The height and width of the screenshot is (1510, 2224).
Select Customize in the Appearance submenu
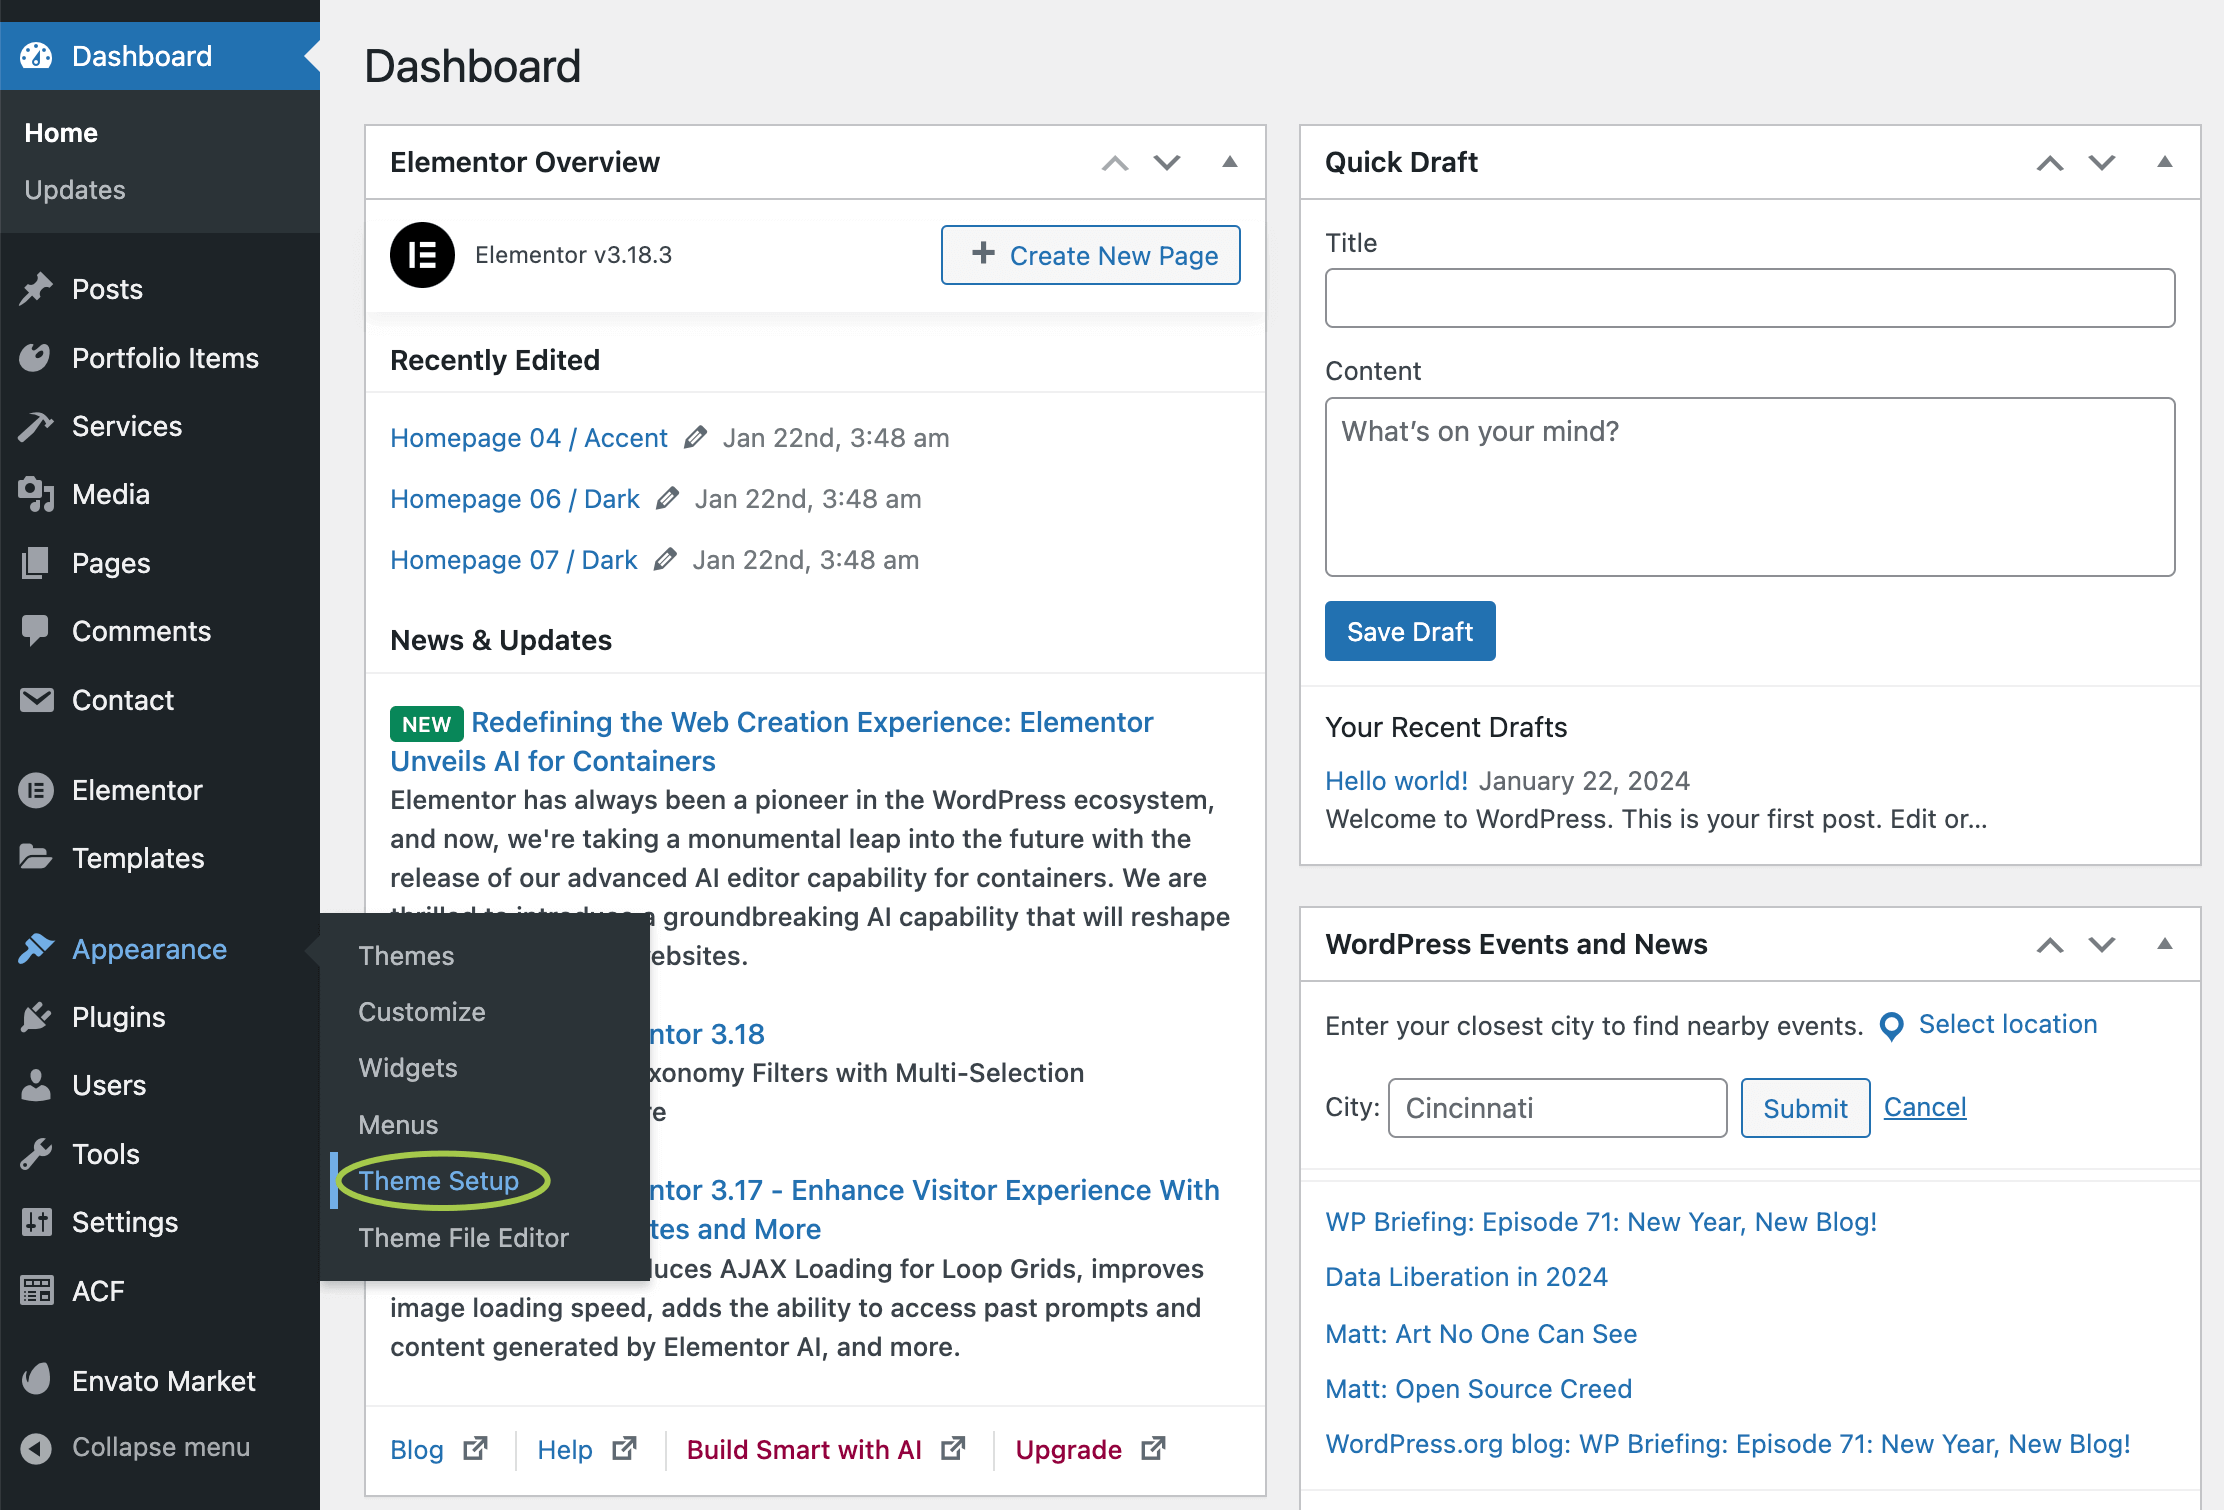pyautogui.click(x=422, y=1012)
